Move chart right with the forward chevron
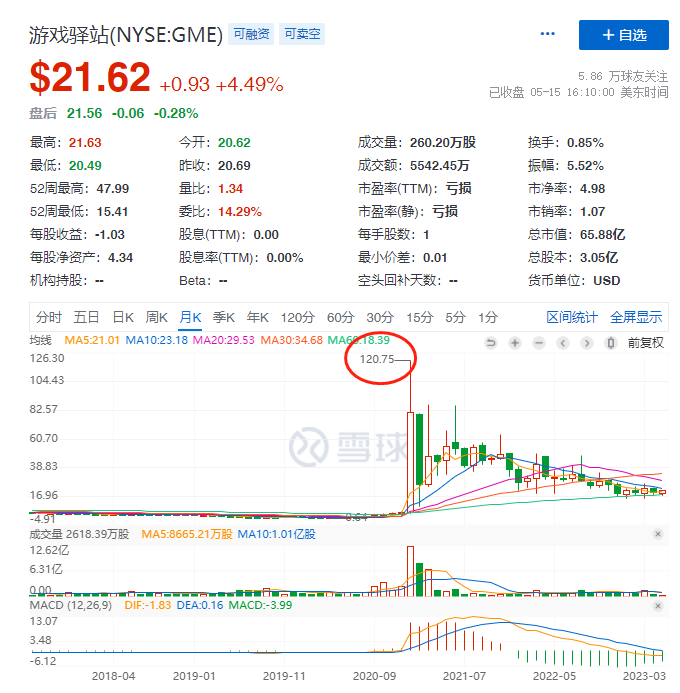 (587, 343)
